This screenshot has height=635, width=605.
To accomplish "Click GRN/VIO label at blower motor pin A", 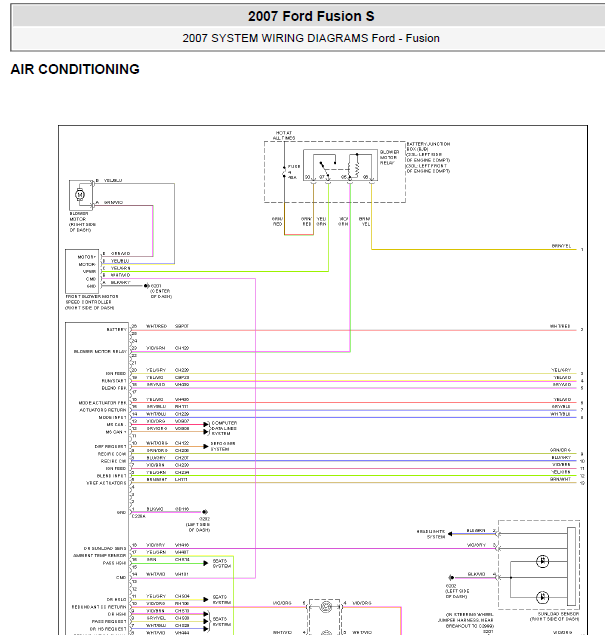I will (x=113, y=202).
